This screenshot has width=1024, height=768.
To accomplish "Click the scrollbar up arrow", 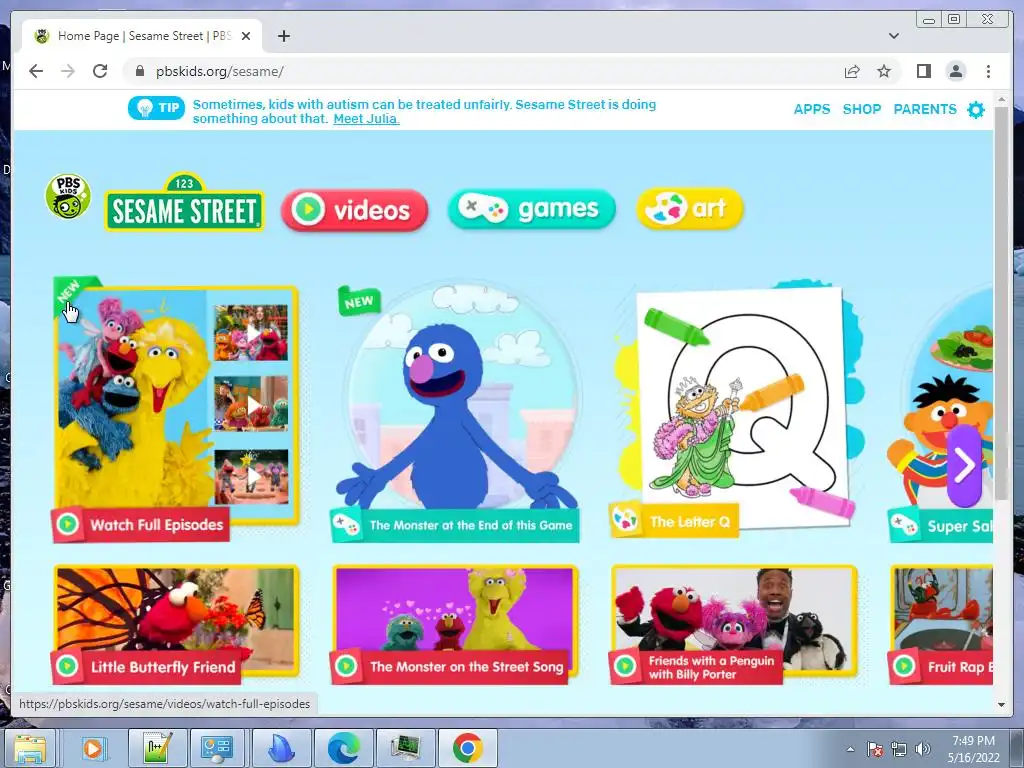I will (1001, 100).
